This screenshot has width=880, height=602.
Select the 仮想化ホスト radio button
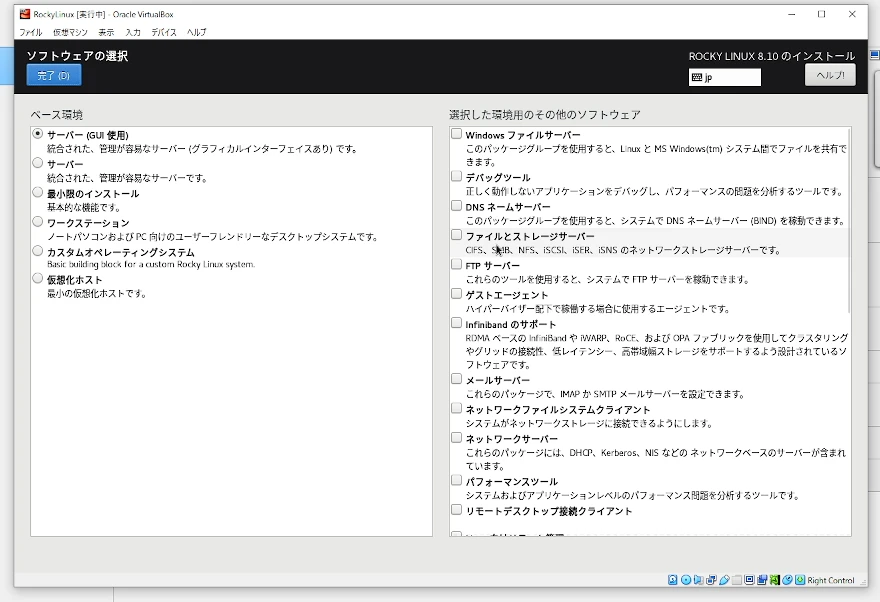[x=38, y=278]
